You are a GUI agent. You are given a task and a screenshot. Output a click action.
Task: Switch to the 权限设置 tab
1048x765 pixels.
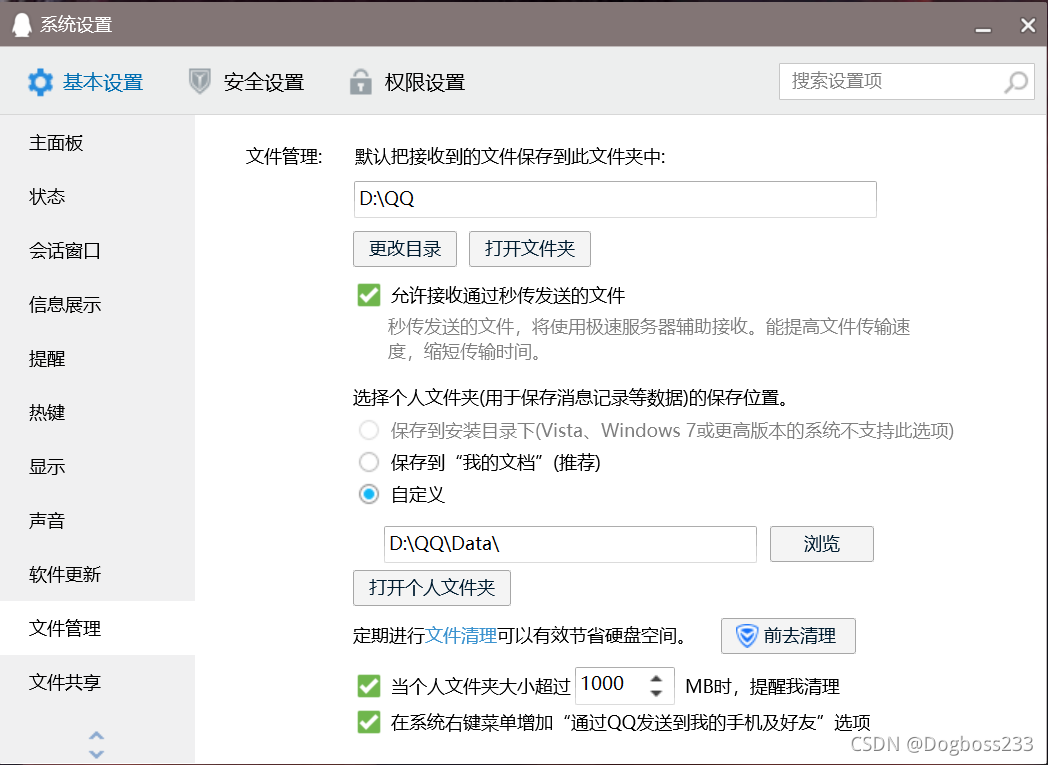click(408, 82)
